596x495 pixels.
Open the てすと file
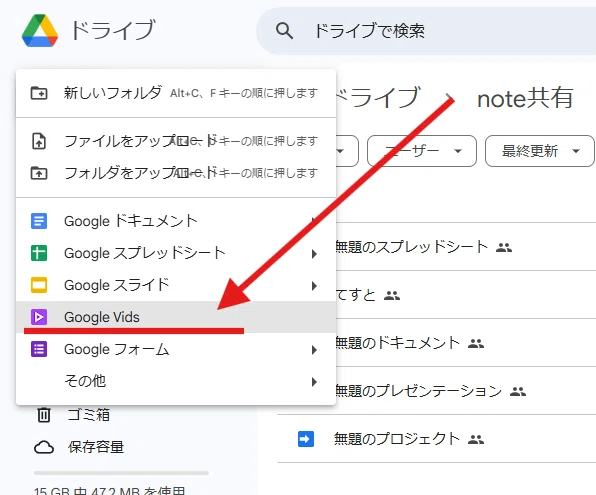tap(355, 295)
